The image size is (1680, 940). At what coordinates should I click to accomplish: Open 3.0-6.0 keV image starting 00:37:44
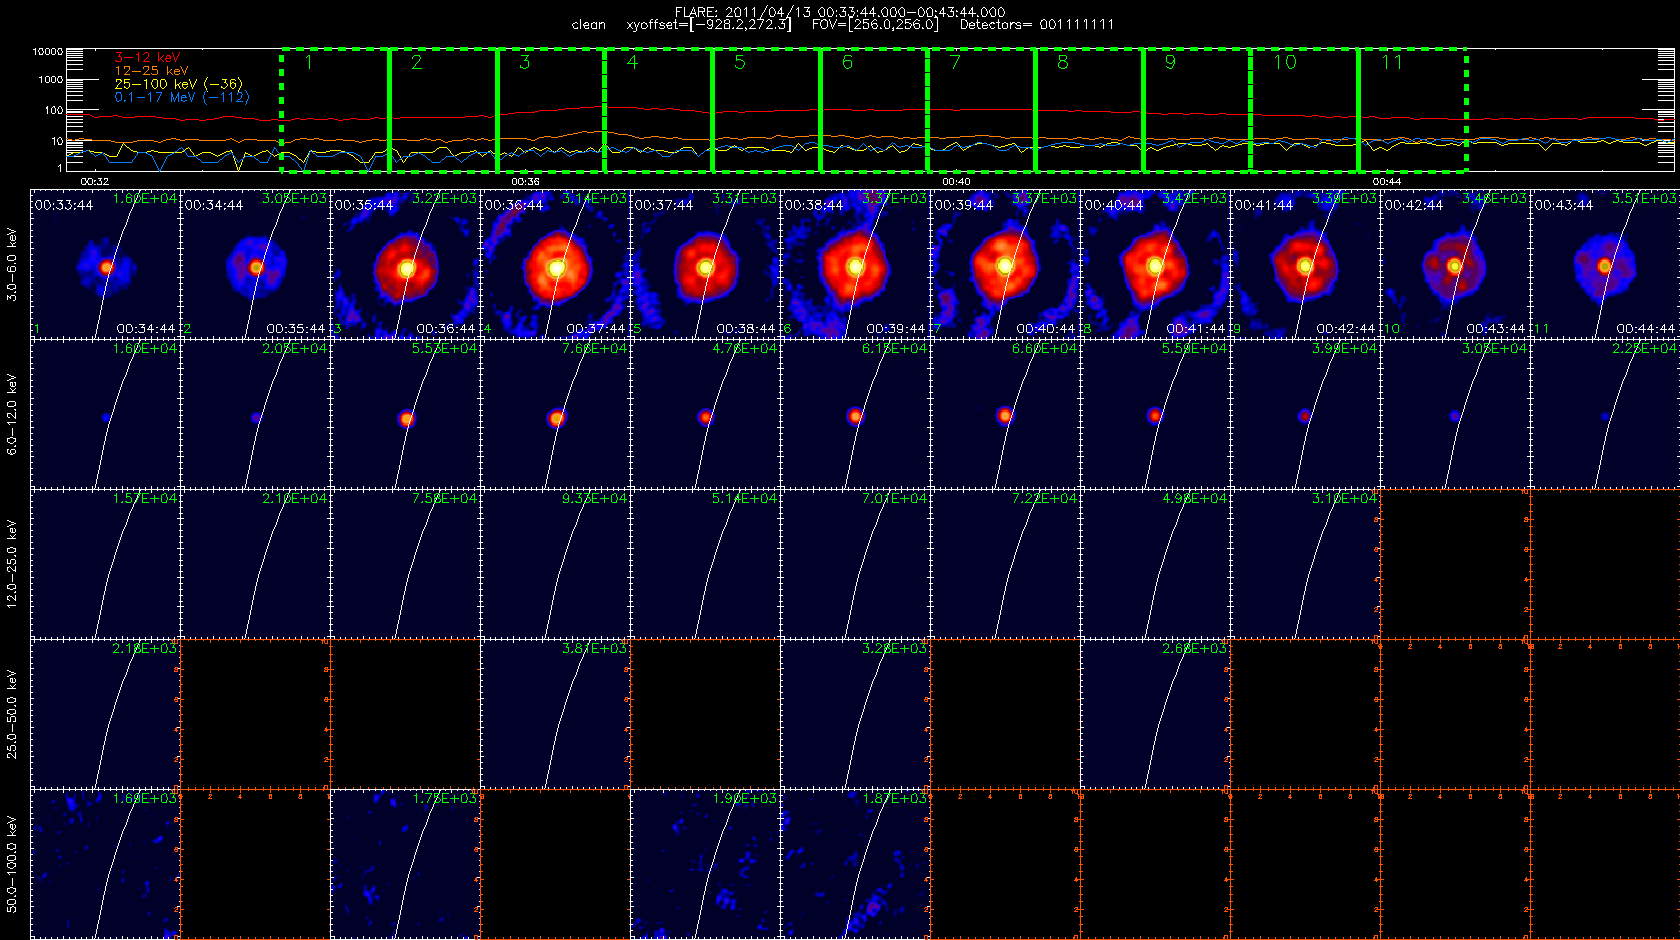(x=706, y=265)
